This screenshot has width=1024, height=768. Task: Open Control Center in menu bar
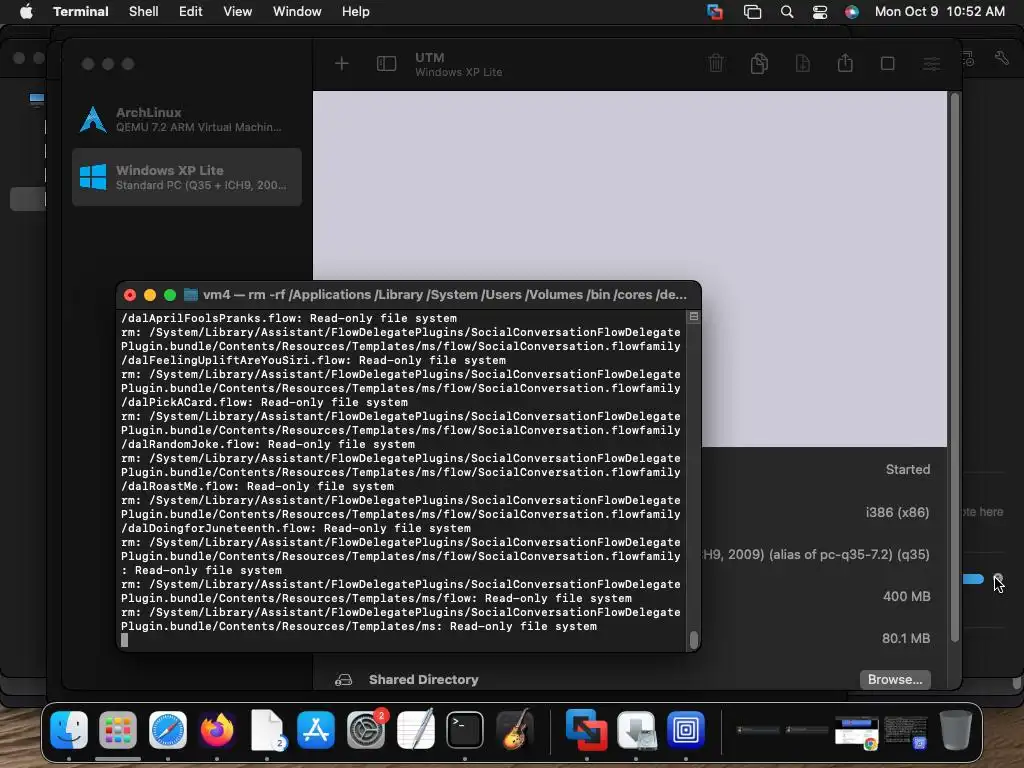(820, 12)
